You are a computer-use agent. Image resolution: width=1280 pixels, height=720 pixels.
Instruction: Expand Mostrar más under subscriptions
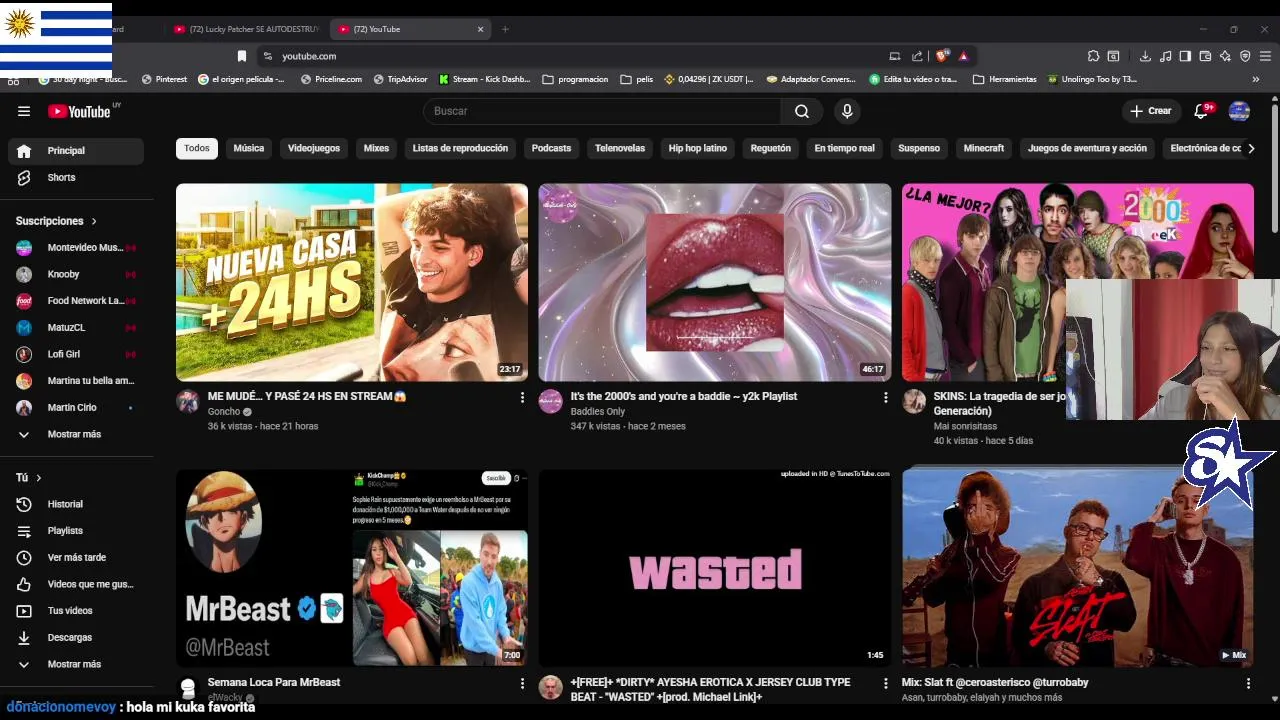(76, 434)
